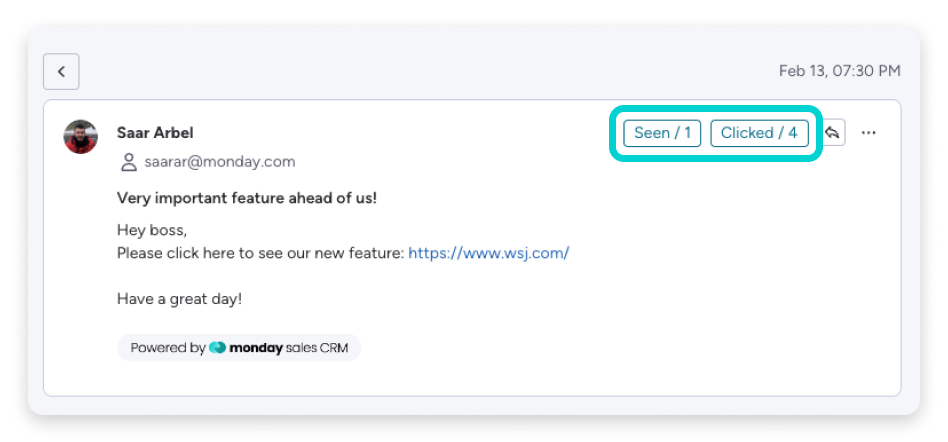Click the bold monday wordmark in the footer
This screenshot has width=948, height=442.
(256, 348)
